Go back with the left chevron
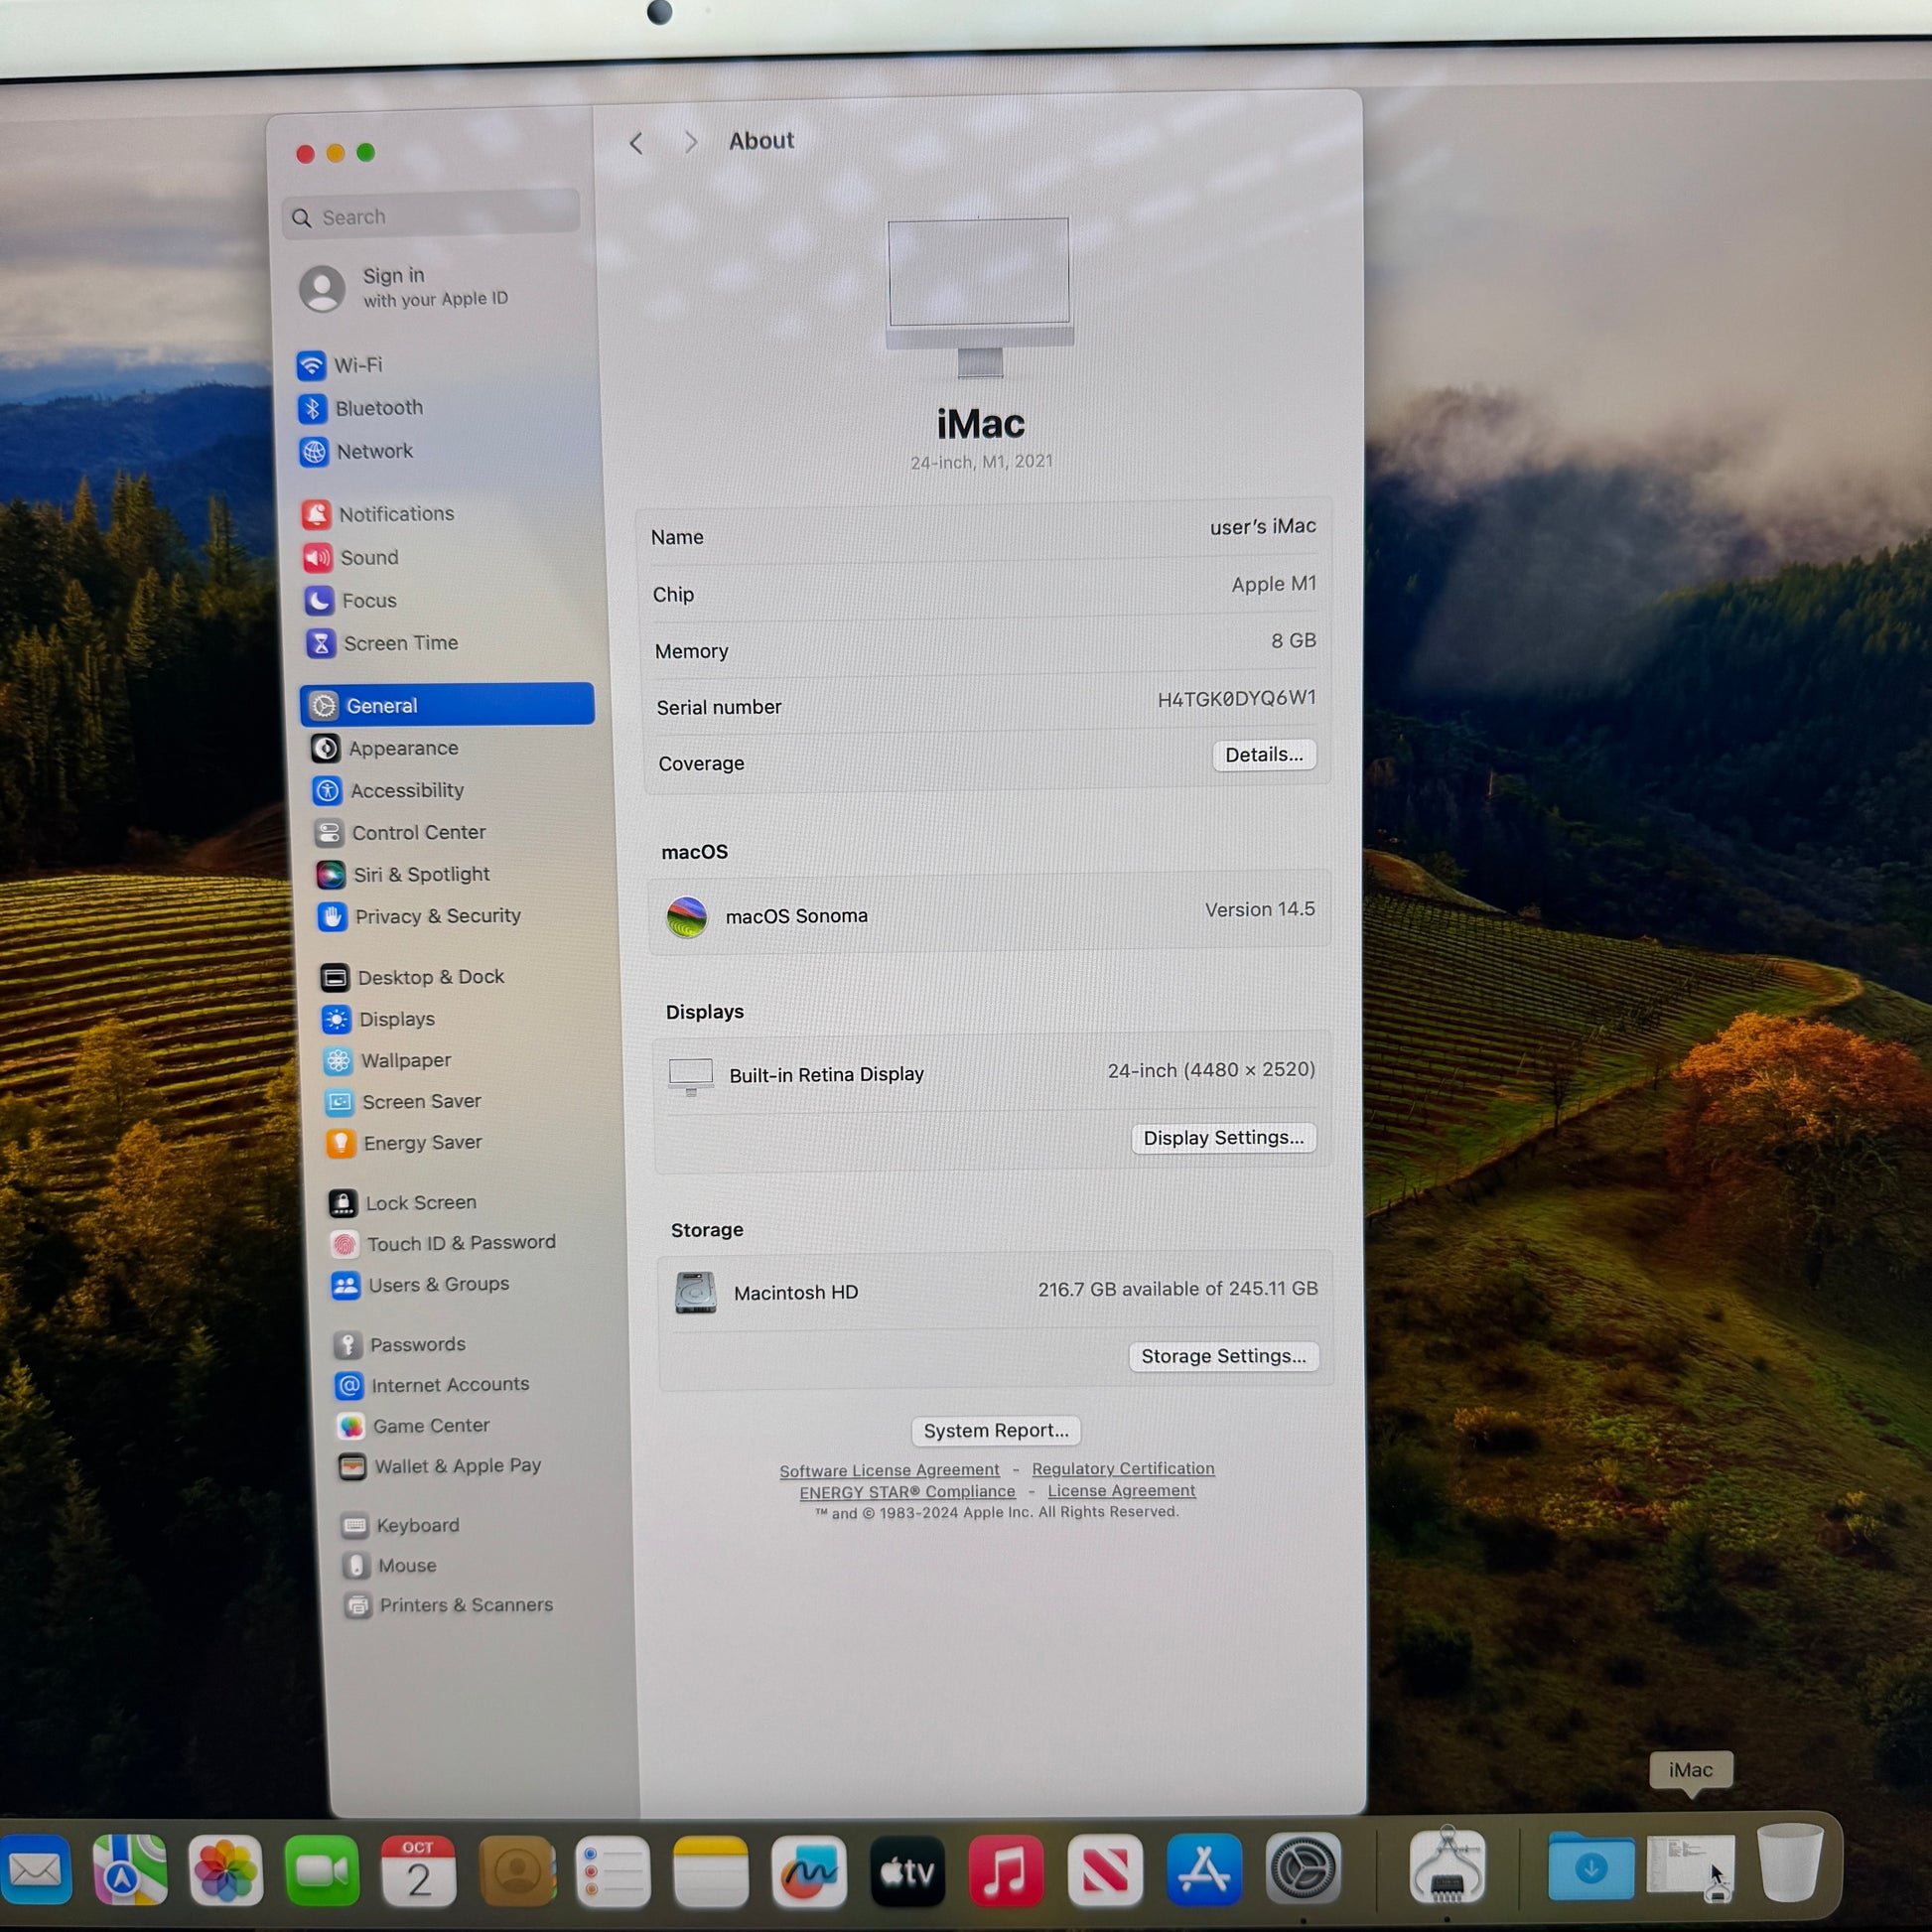This screenshot has width=1932, height=1932. point(637,143)
